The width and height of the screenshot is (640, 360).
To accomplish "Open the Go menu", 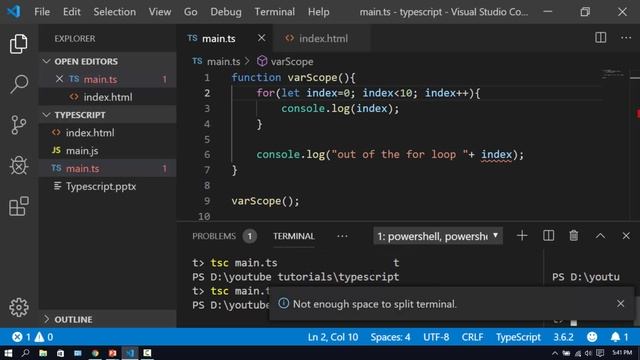I will click(191, 12).
